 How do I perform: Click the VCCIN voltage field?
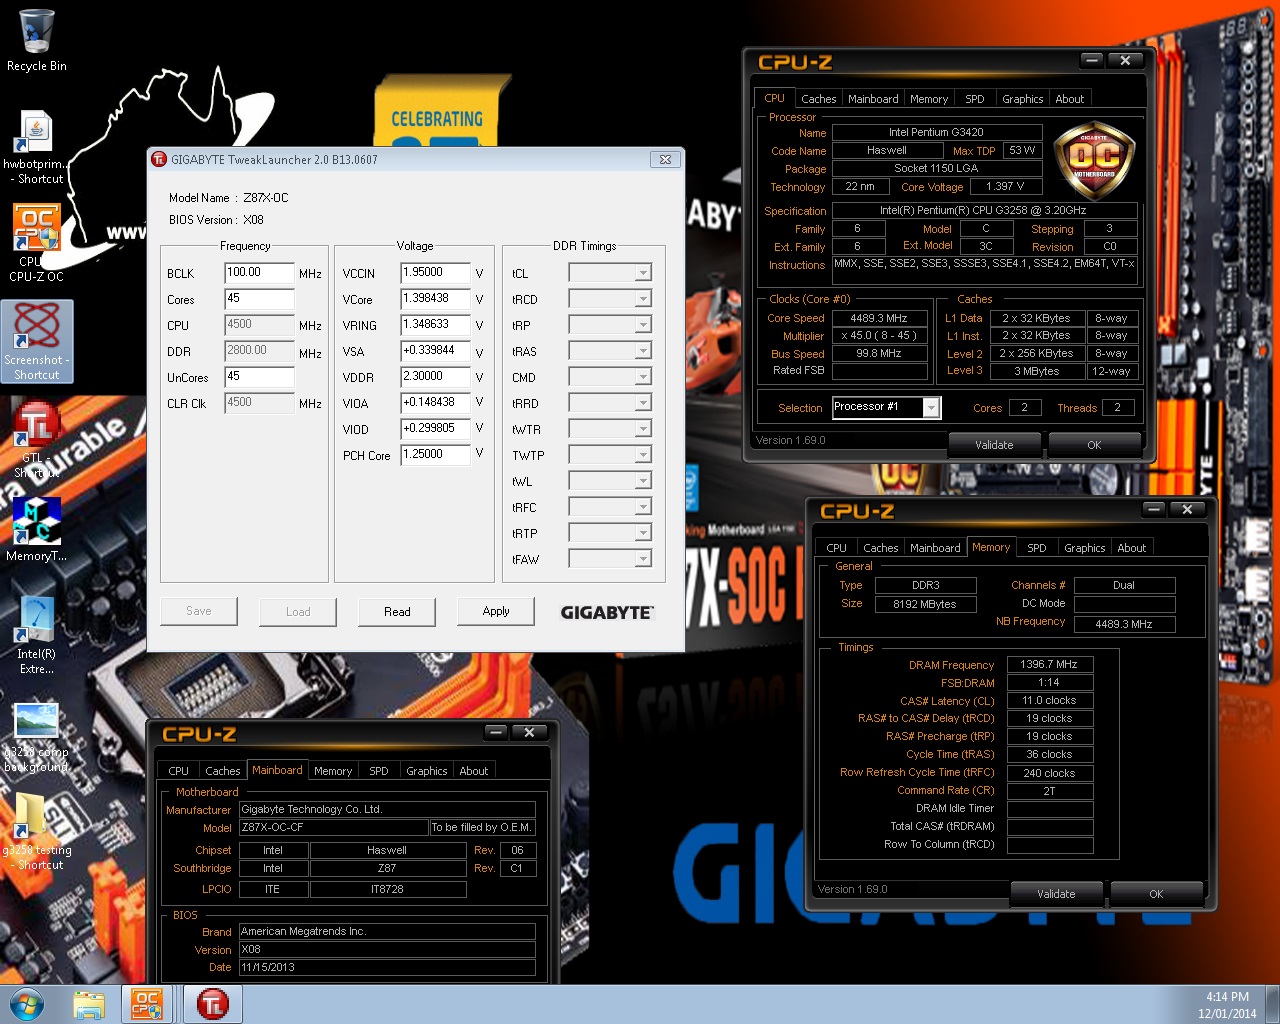pyautogui.click(x=435, y=273)
